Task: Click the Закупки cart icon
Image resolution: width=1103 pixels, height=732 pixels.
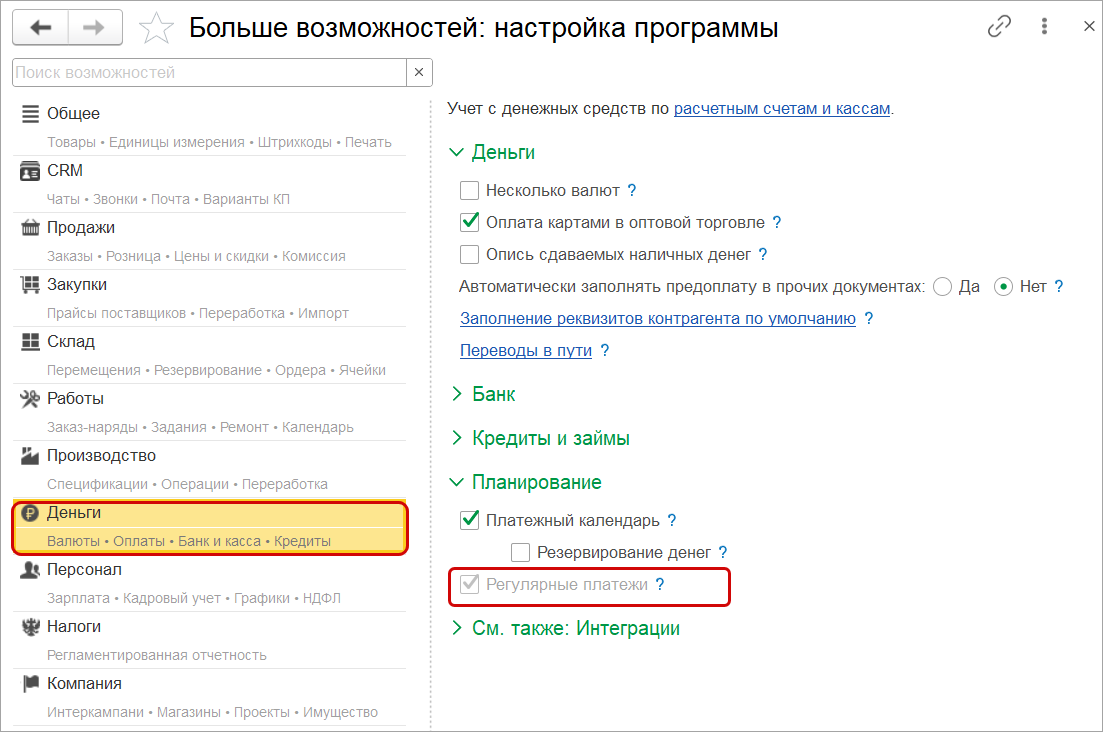Action: [30, 285]
